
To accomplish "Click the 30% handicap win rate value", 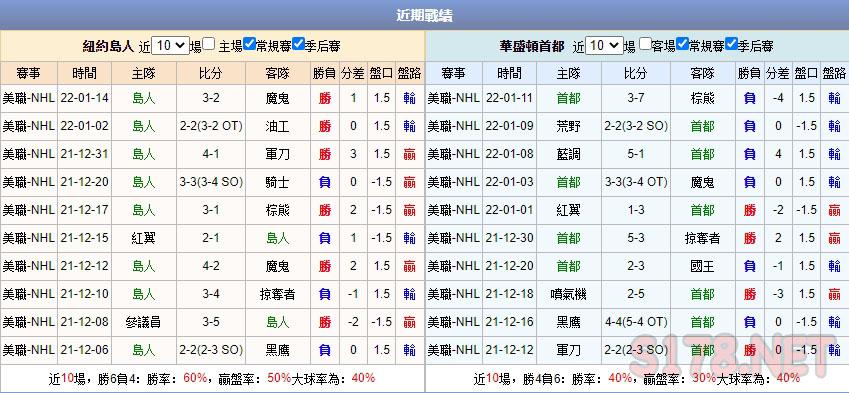I will pos(704,378).
